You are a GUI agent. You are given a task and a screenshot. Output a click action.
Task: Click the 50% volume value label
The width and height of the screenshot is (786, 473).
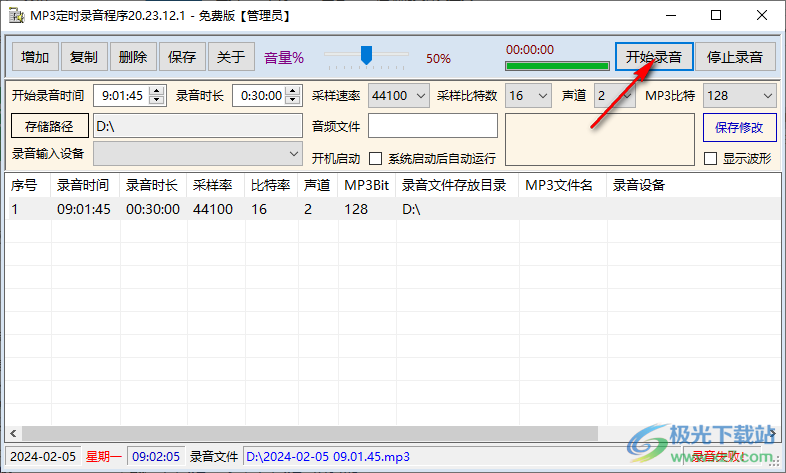pos(439,59)
